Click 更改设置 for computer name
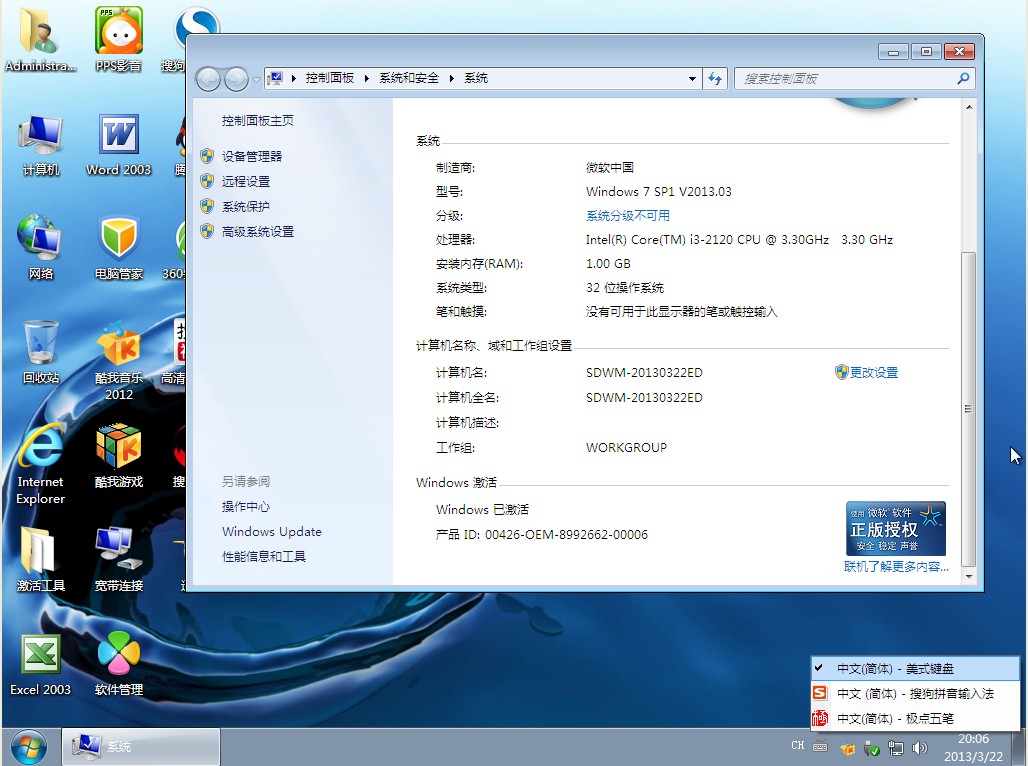The image size is (1028, 766). (873, 373)
